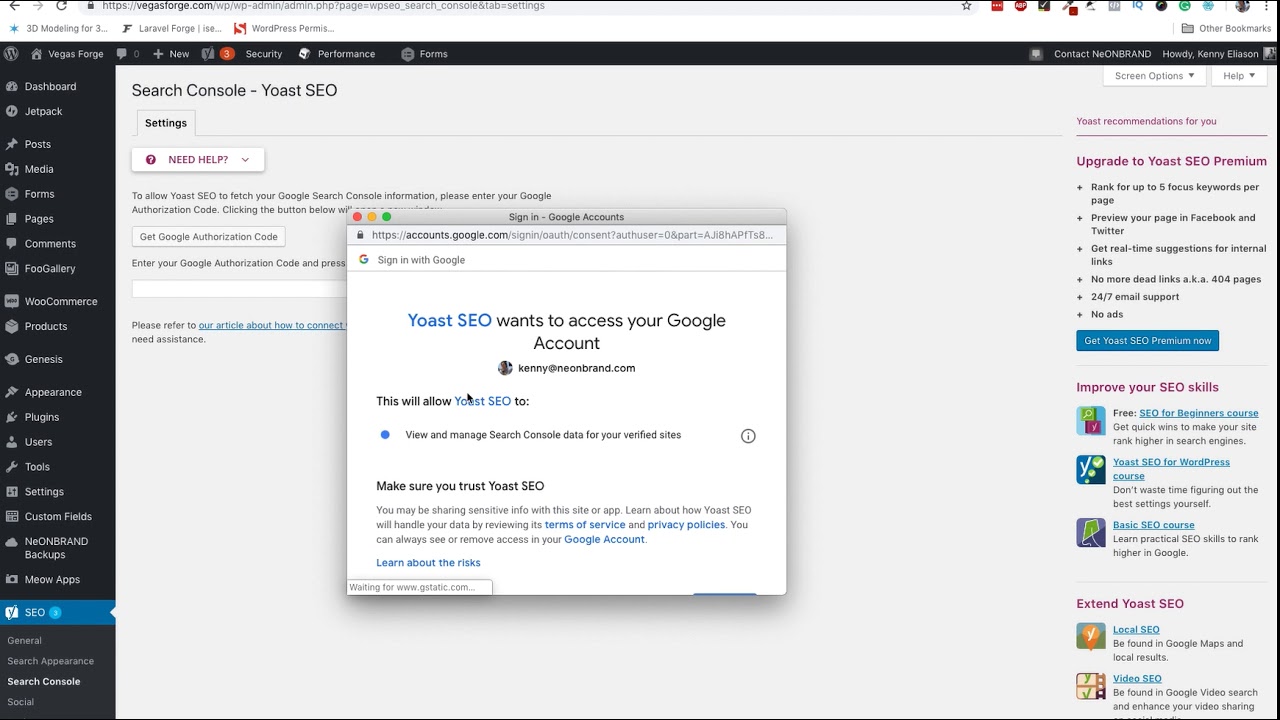Image resolution: width=1280 pixels, height=720 pixels.
Task: Open the Google Account link
Action: click(604, 540)
